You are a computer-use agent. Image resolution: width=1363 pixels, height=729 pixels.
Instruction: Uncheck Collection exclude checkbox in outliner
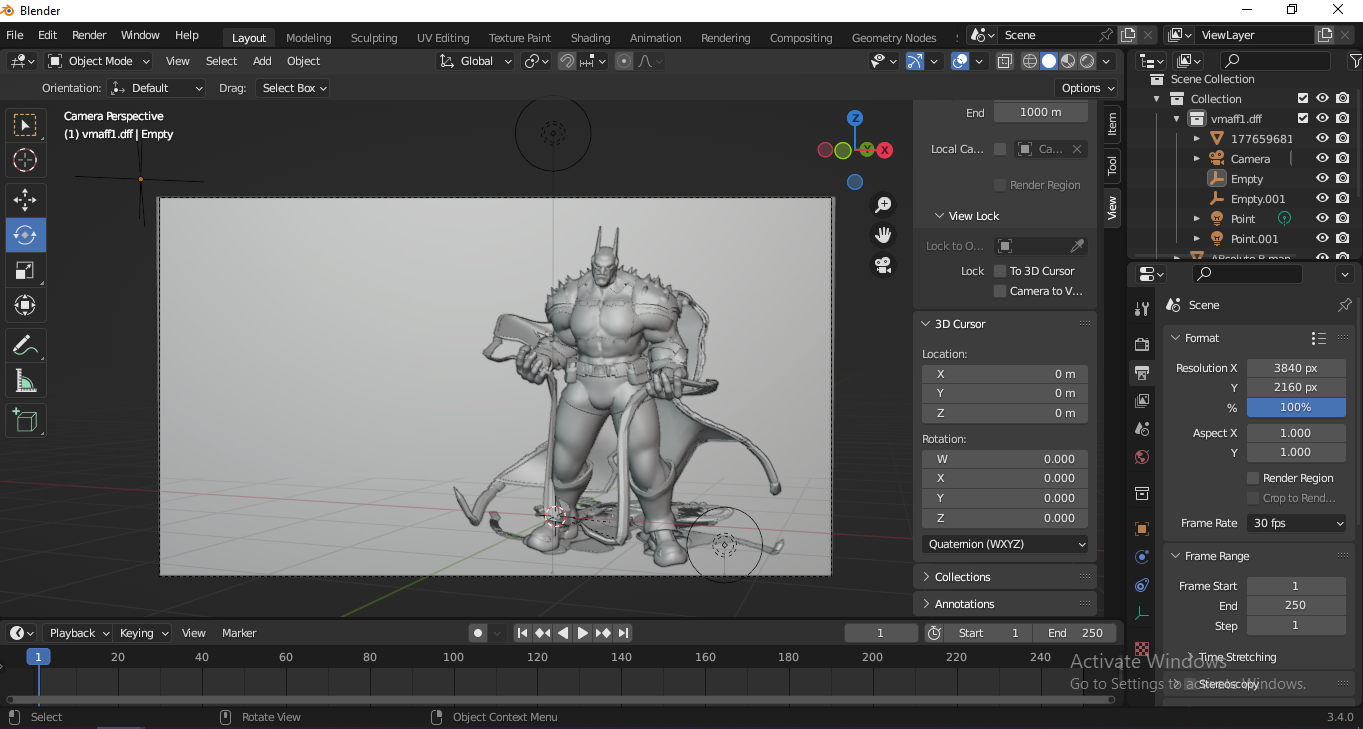[x=1303, y=99]
